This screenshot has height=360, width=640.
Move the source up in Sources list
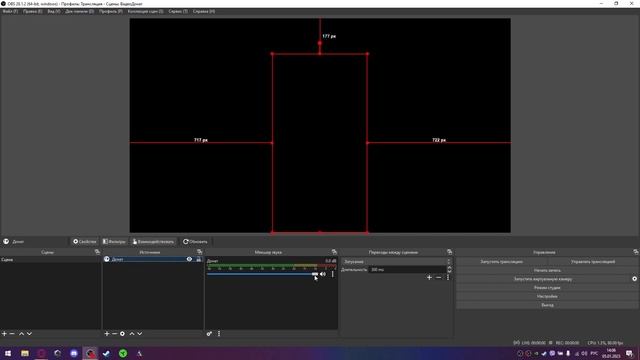[132, 333]
